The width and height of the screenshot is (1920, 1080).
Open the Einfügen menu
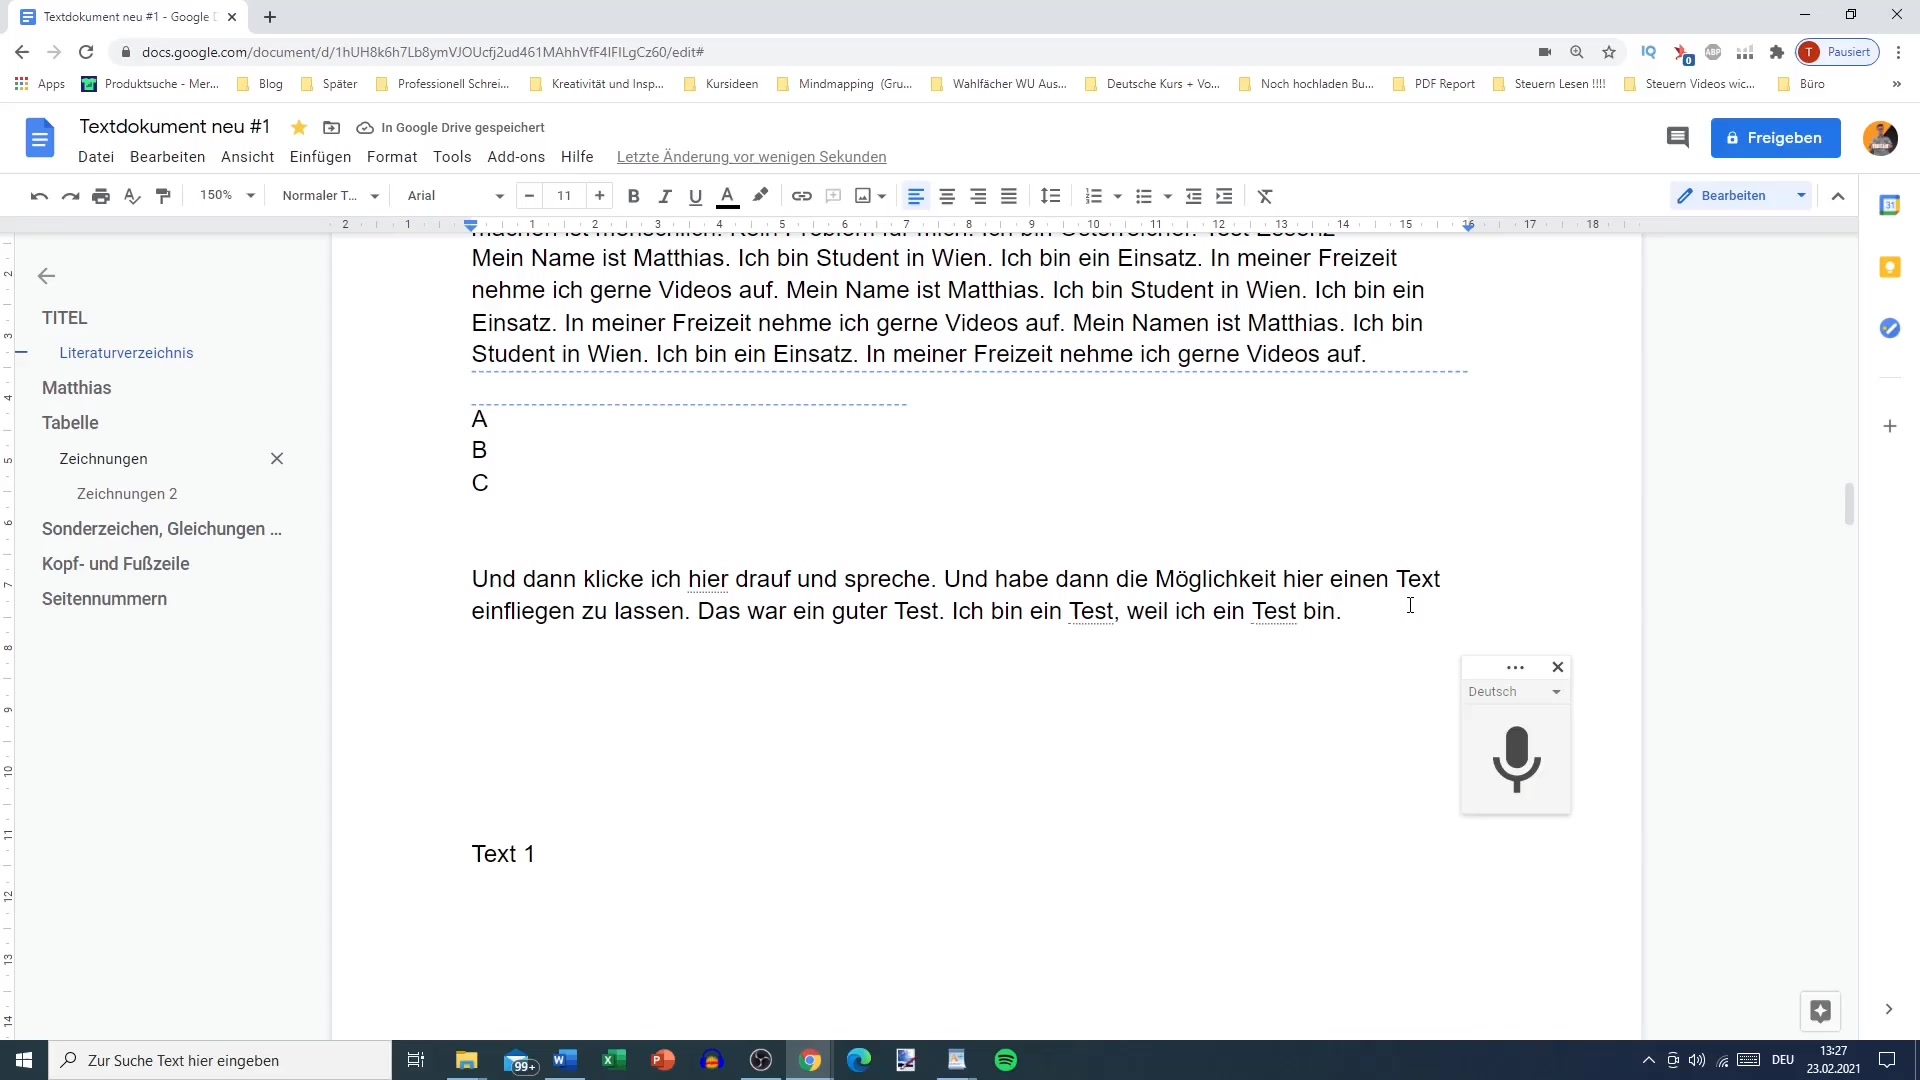pos(320,157)
